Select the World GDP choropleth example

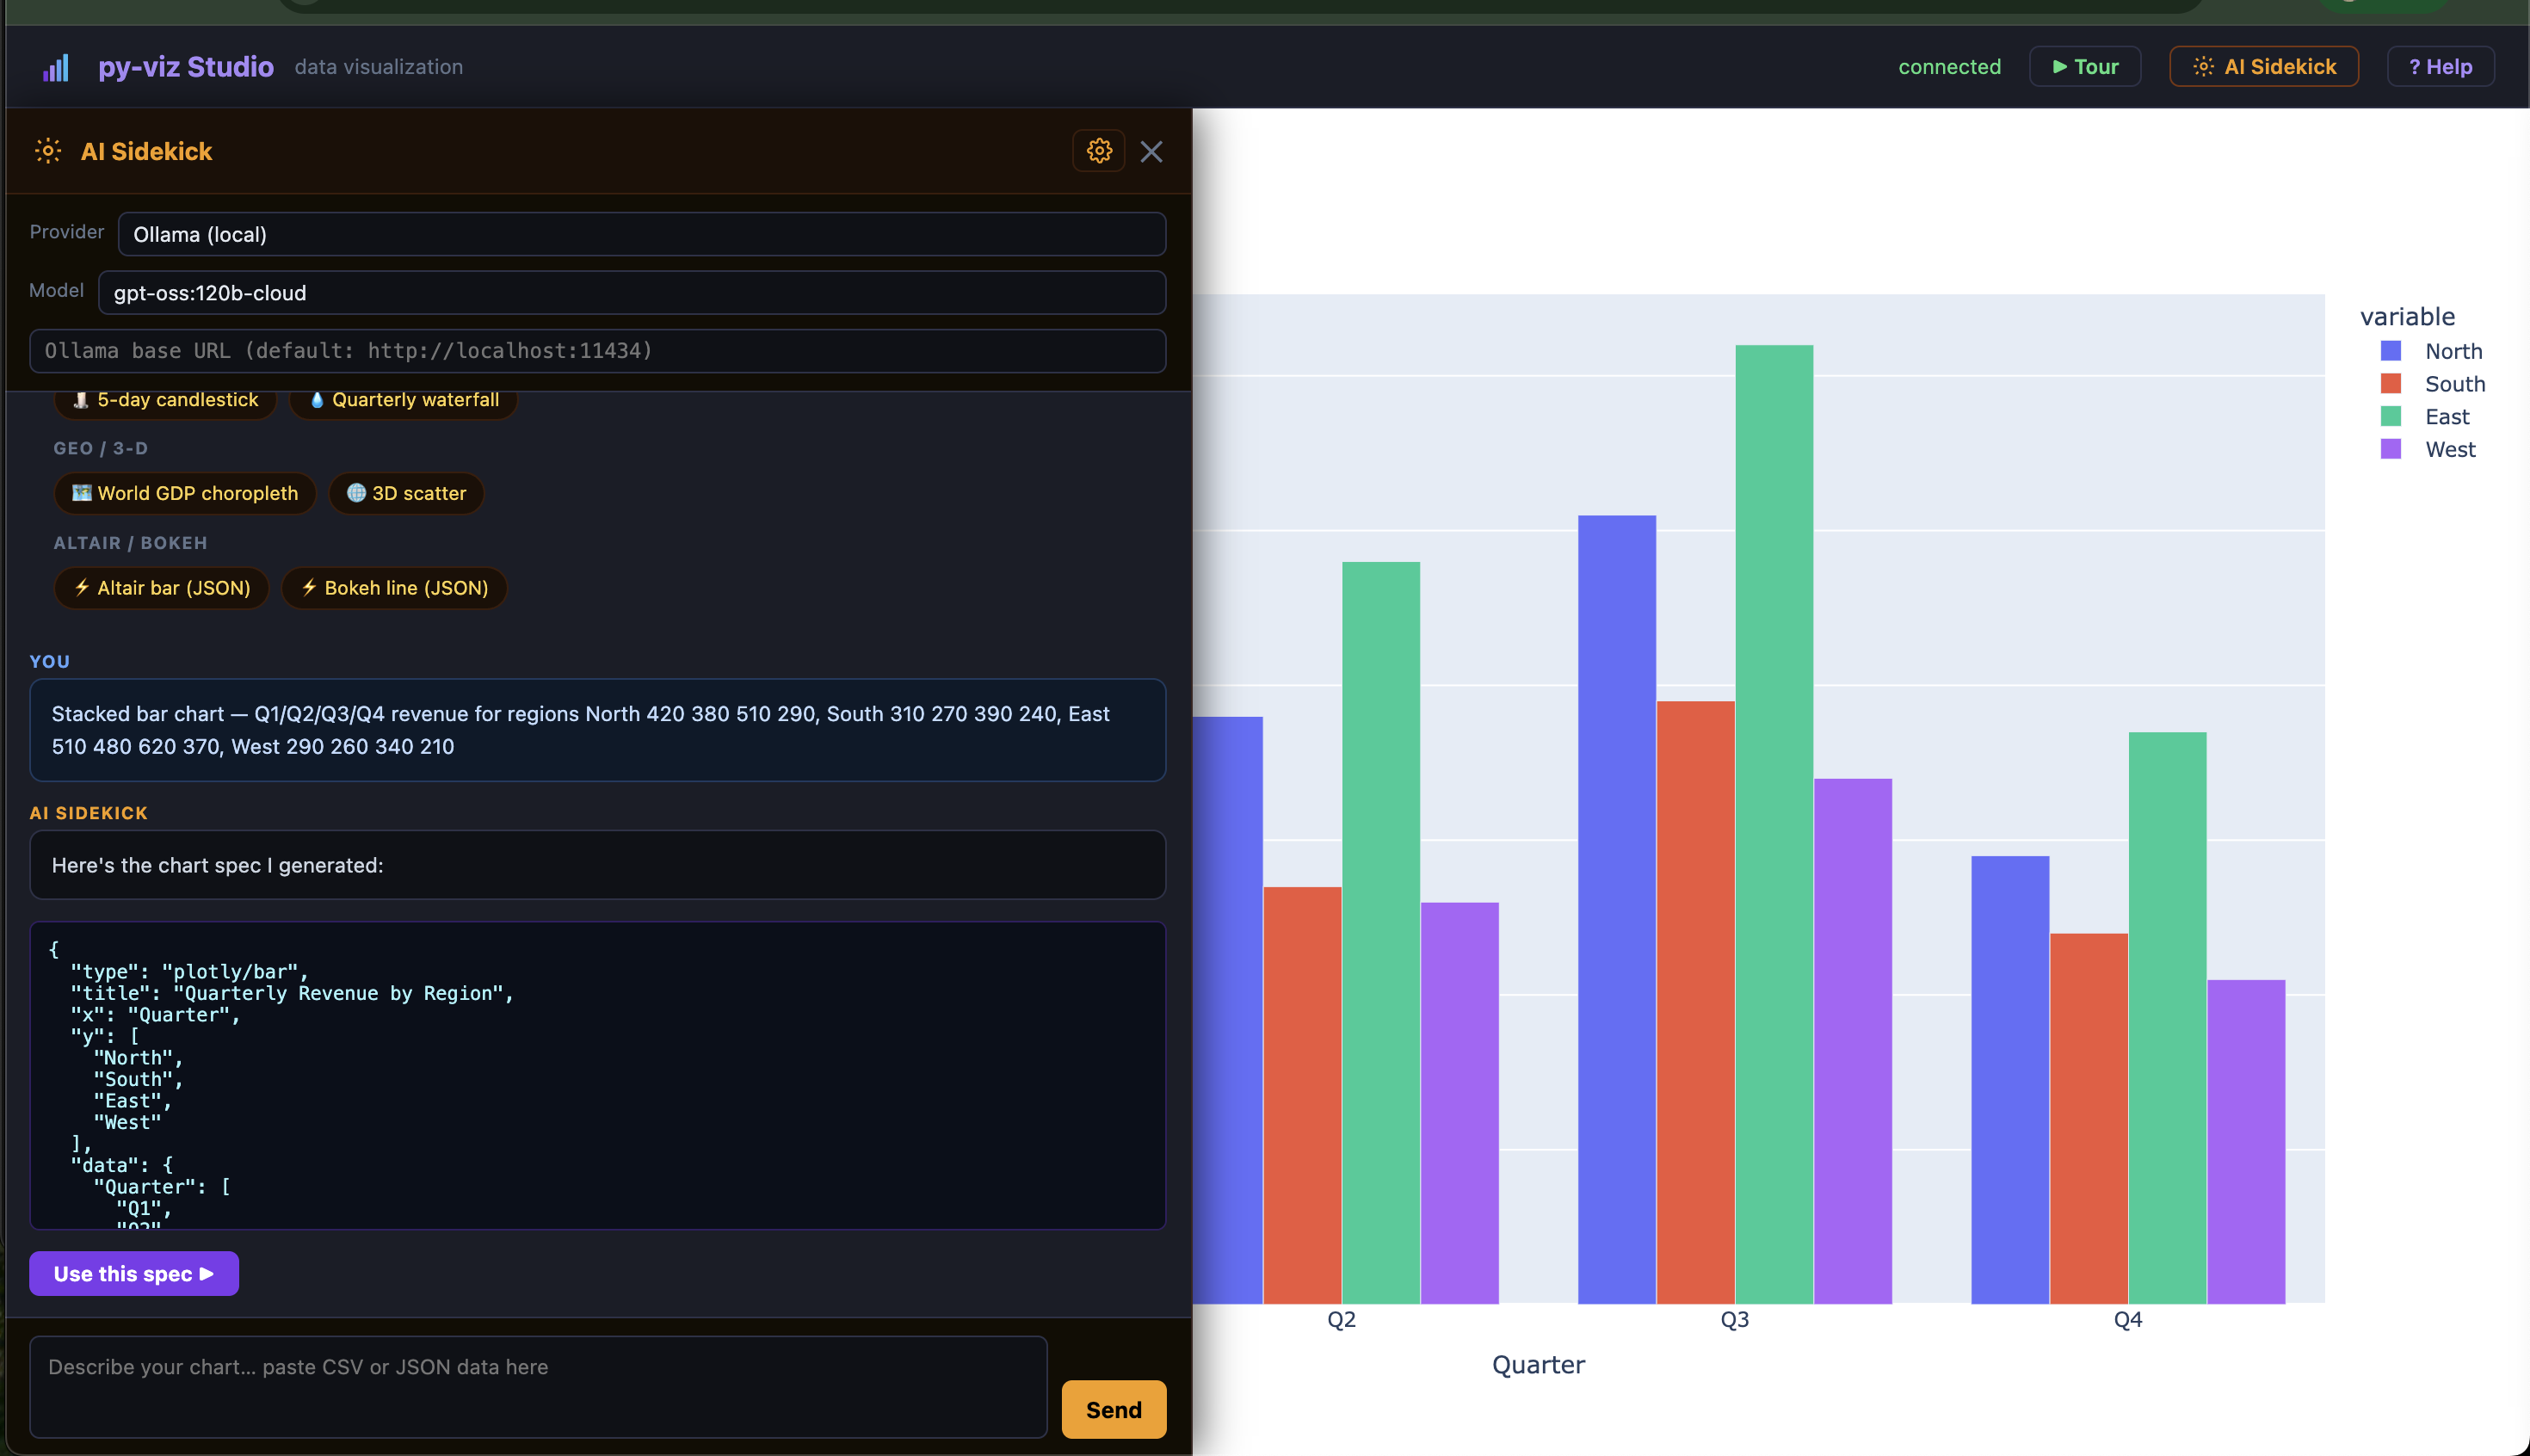pos(185,493)
